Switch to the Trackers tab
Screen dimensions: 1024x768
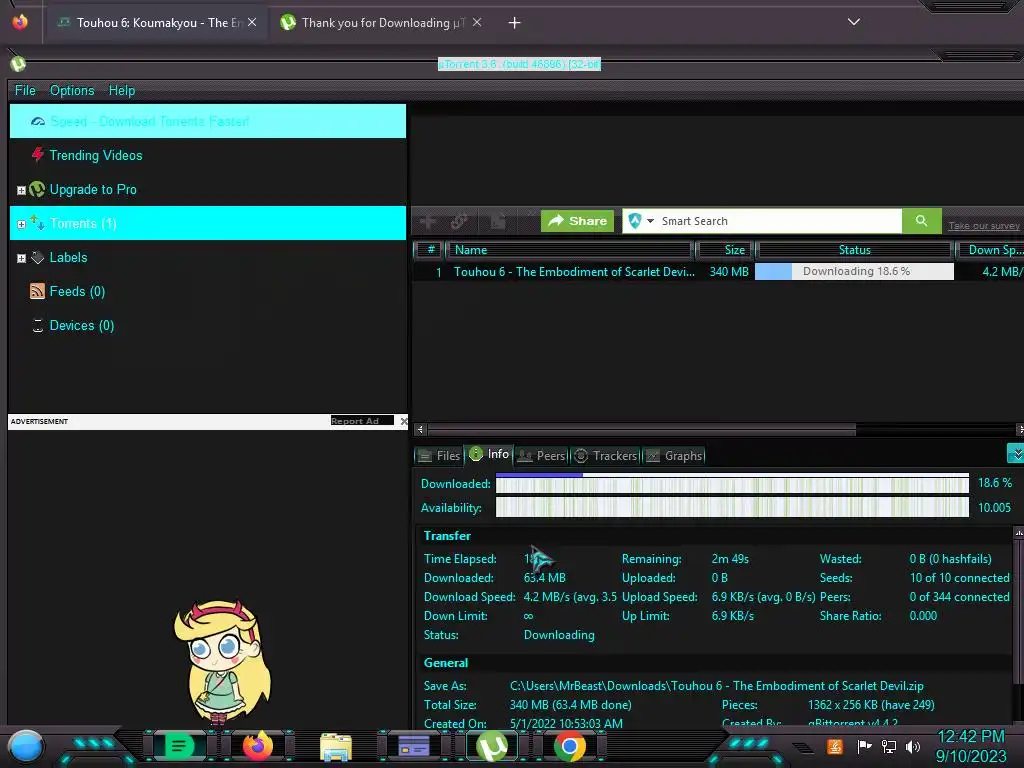click(605, 456)
